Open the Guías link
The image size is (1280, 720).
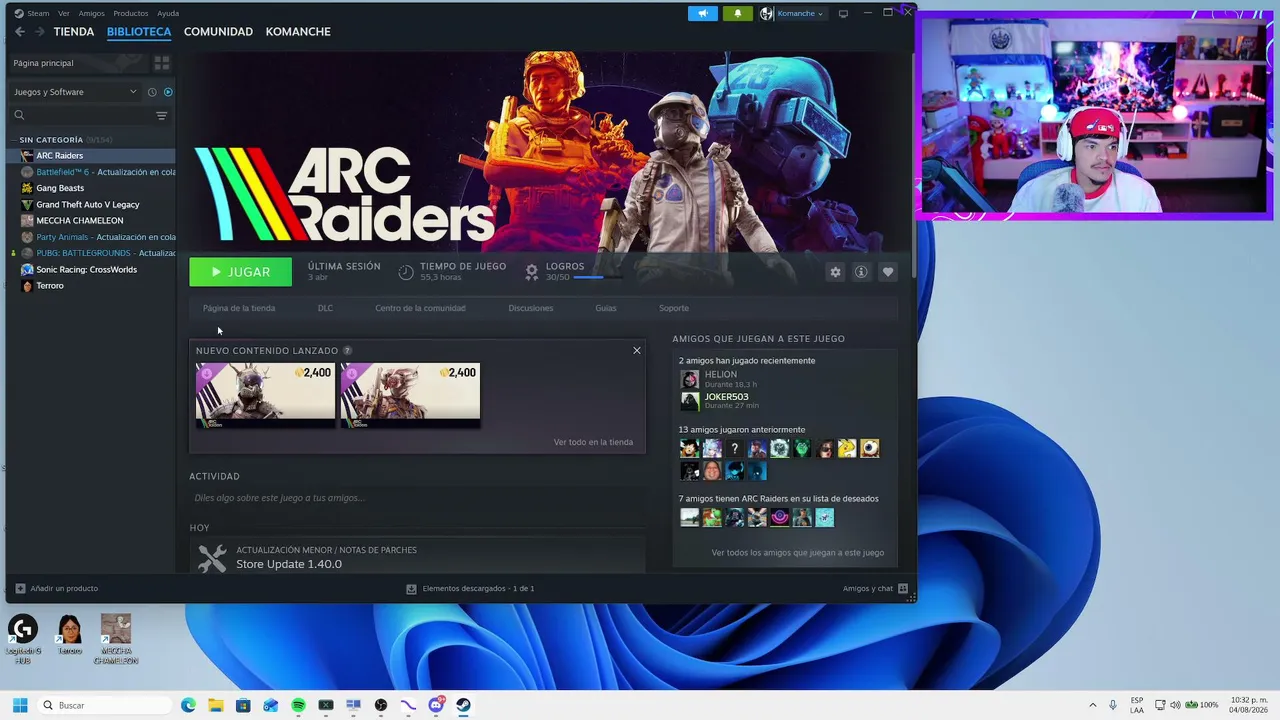point(606,308)
